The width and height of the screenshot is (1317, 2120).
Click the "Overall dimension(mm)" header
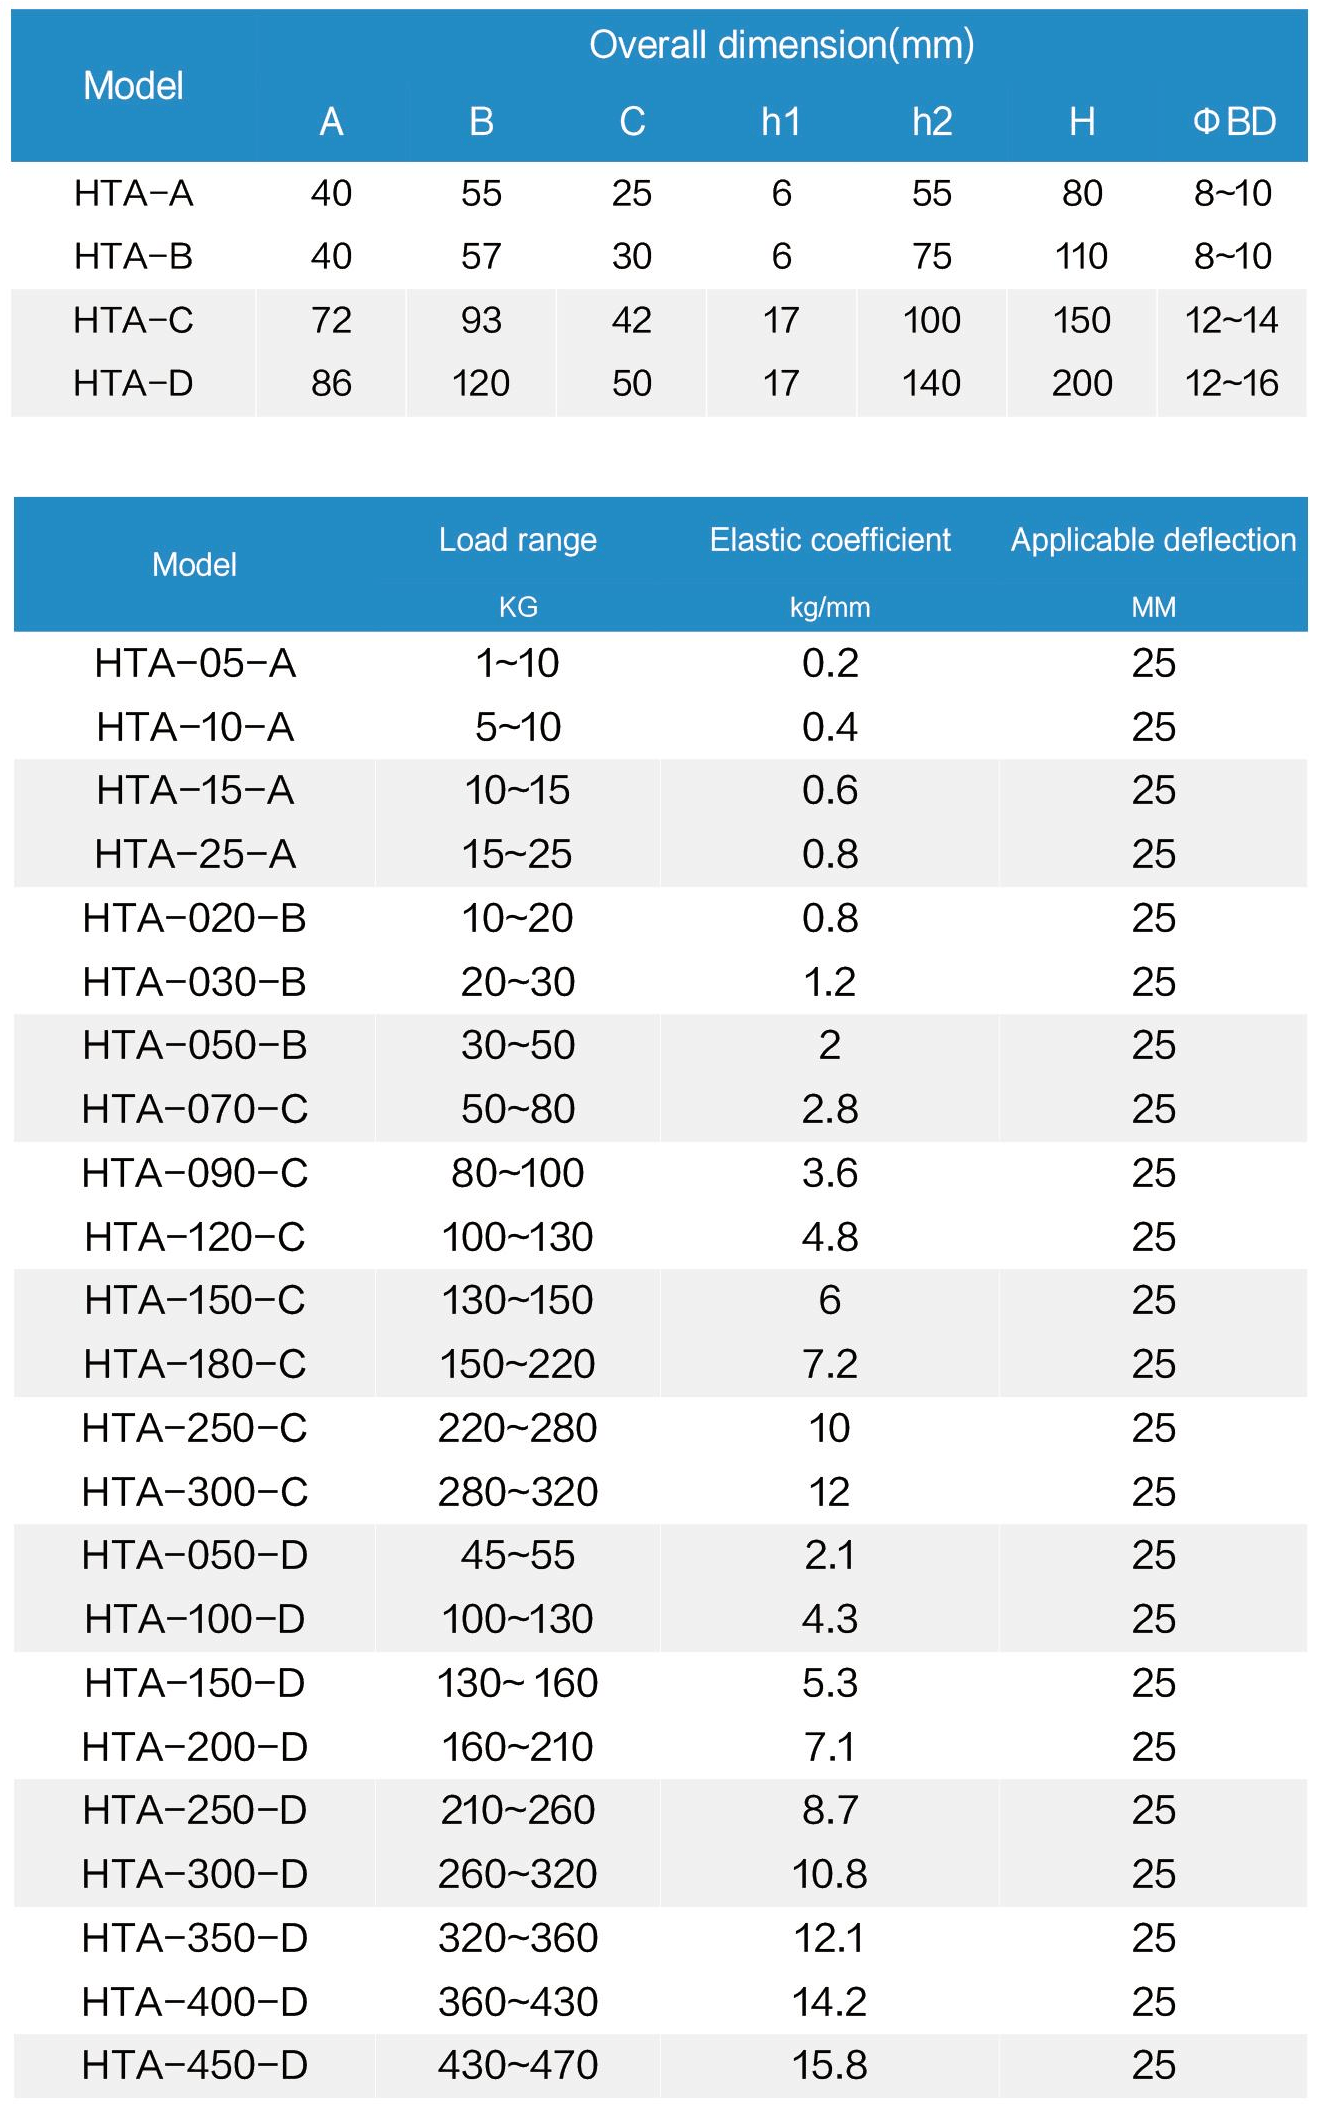coord(781,45)
